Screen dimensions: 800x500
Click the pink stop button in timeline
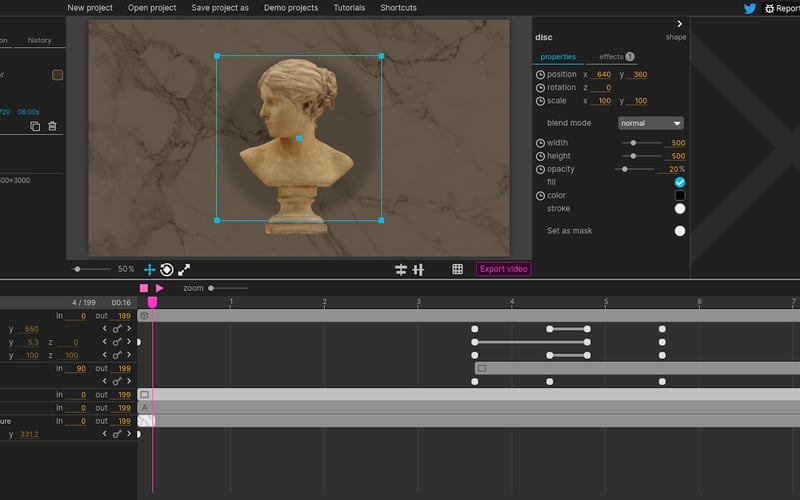(144, 288)
